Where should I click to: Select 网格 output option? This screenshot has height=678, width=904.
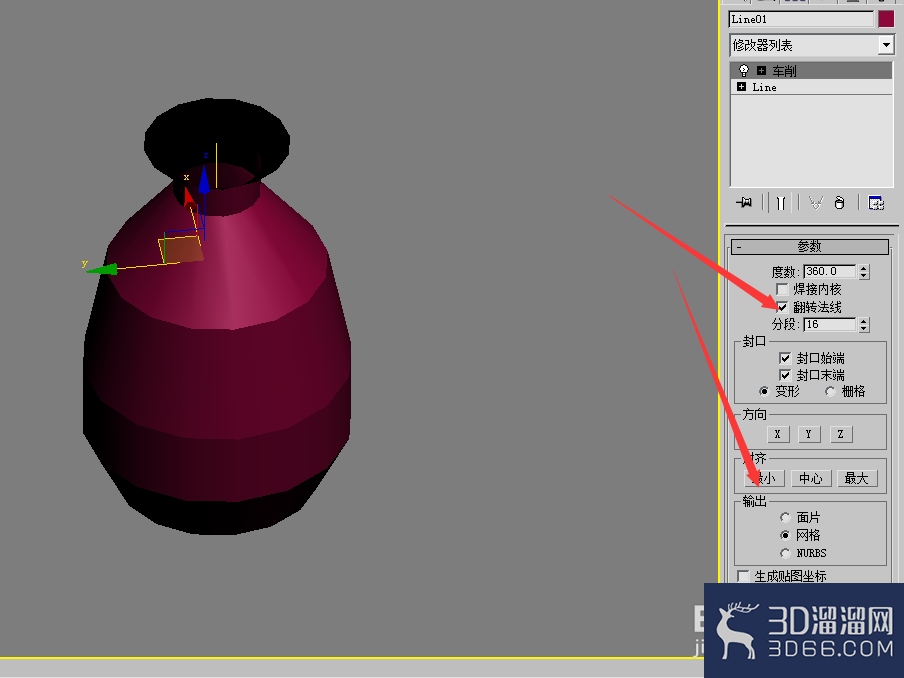tap(785, 535)
